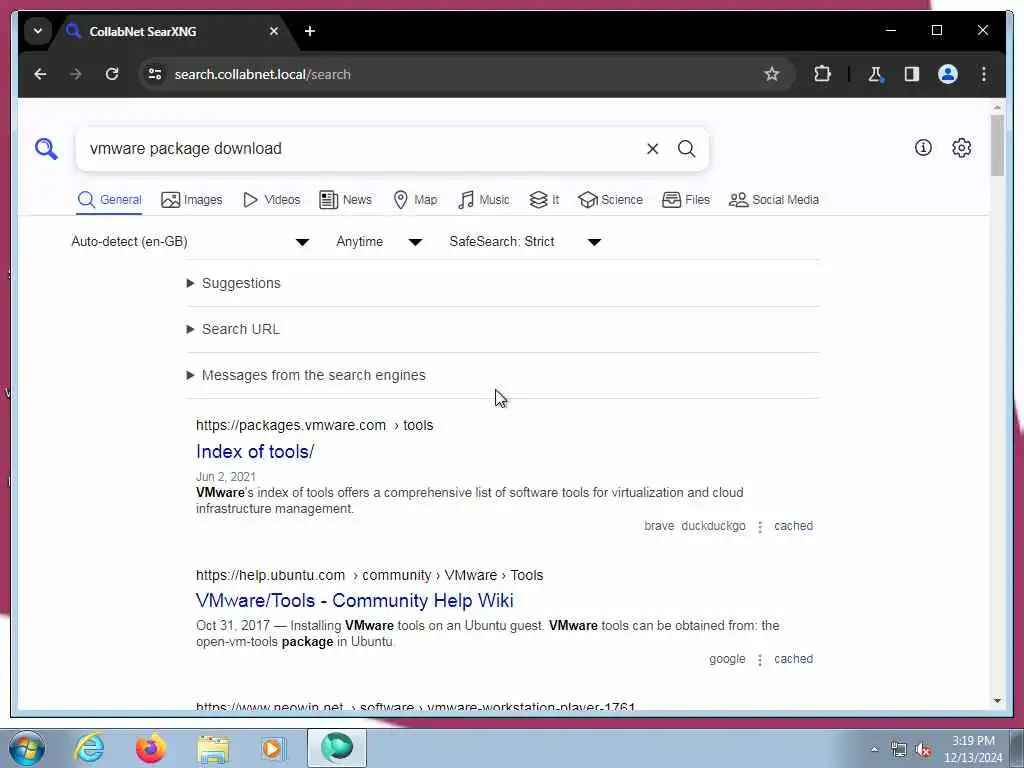The width and height of the screenshot is (1024, 768).
Task: Click the taskbar clock showing 3:19 PM
Action: 973,750
